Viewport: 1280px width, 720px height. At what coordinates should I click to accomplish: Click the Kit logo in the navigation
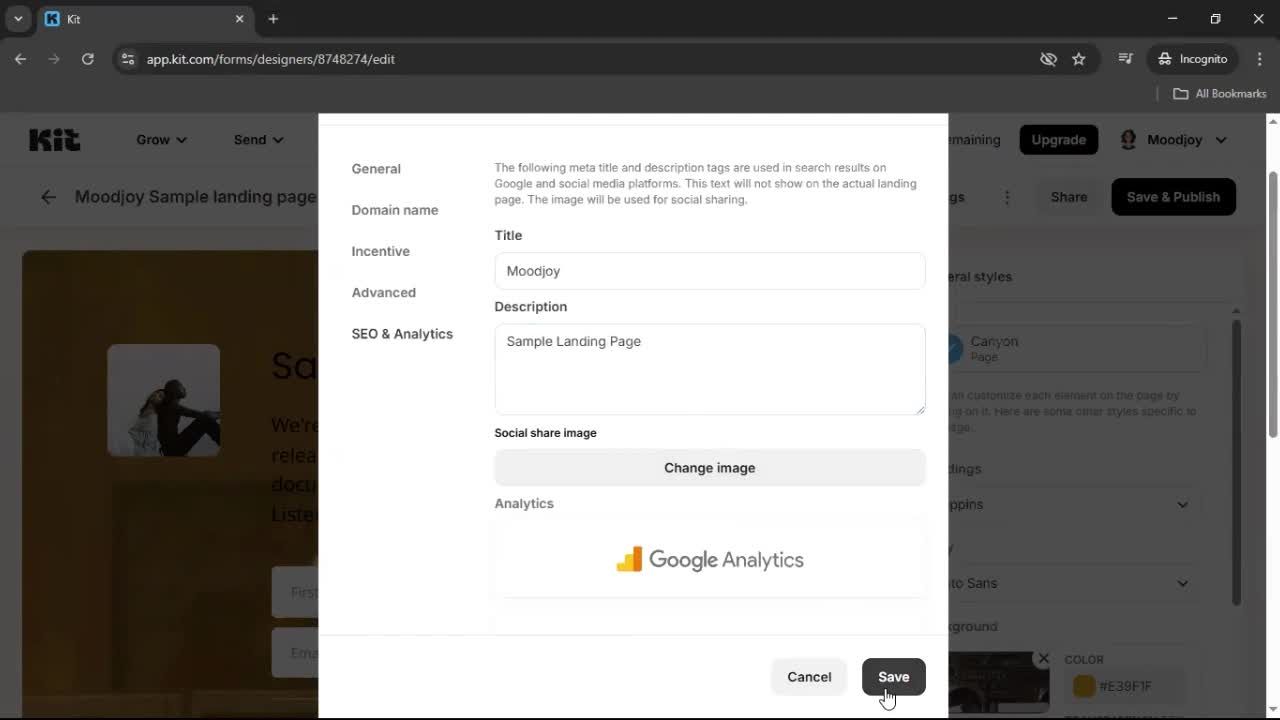pos(54,140)
